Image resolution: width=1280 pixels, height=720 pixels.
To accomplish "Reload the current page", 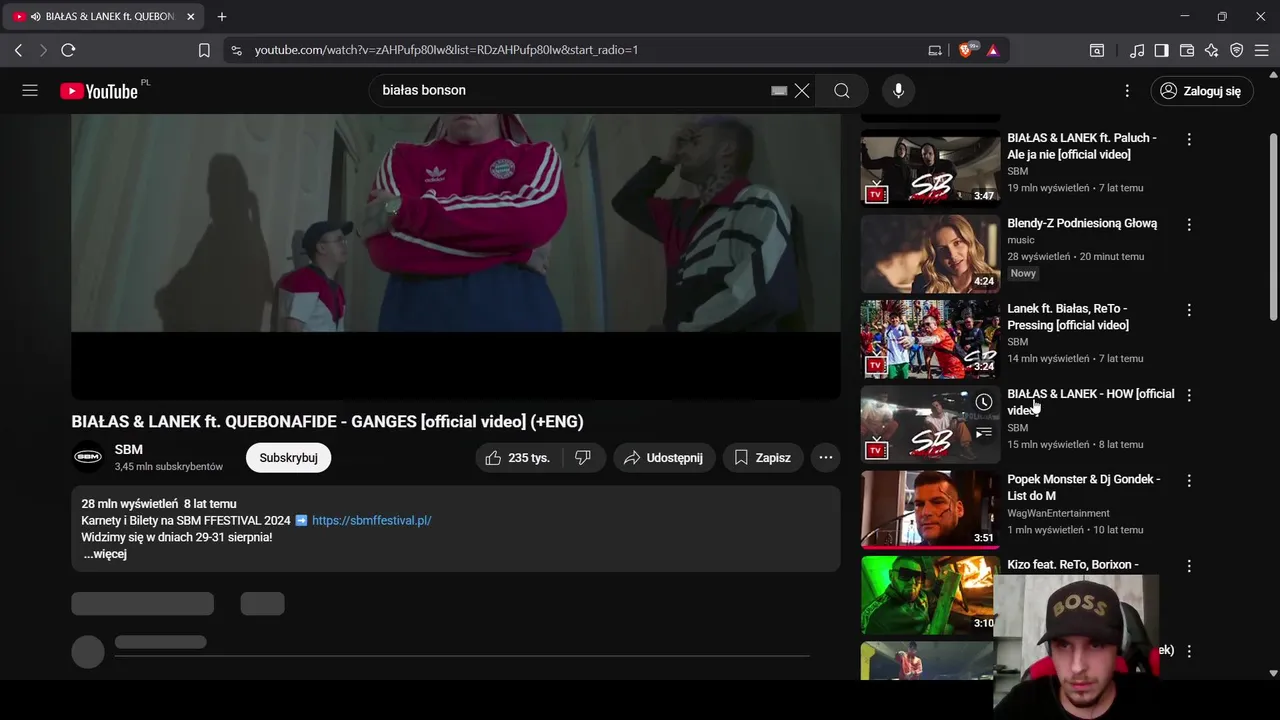I will pos(68,50).
